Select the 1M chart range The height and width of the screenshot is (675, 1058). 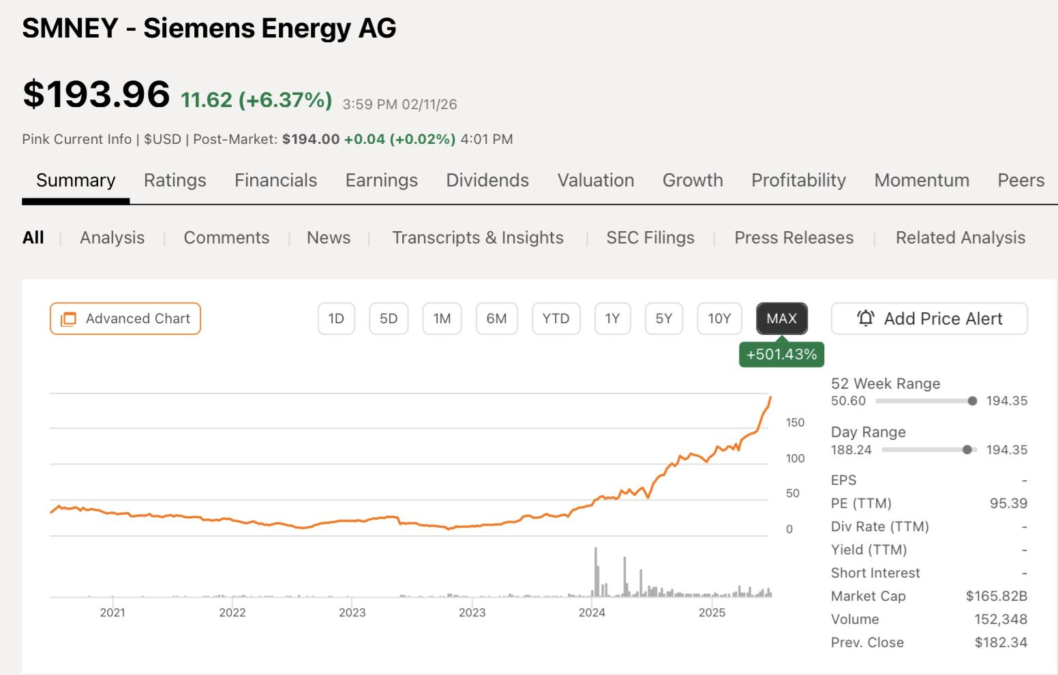[x=442, y=319]
